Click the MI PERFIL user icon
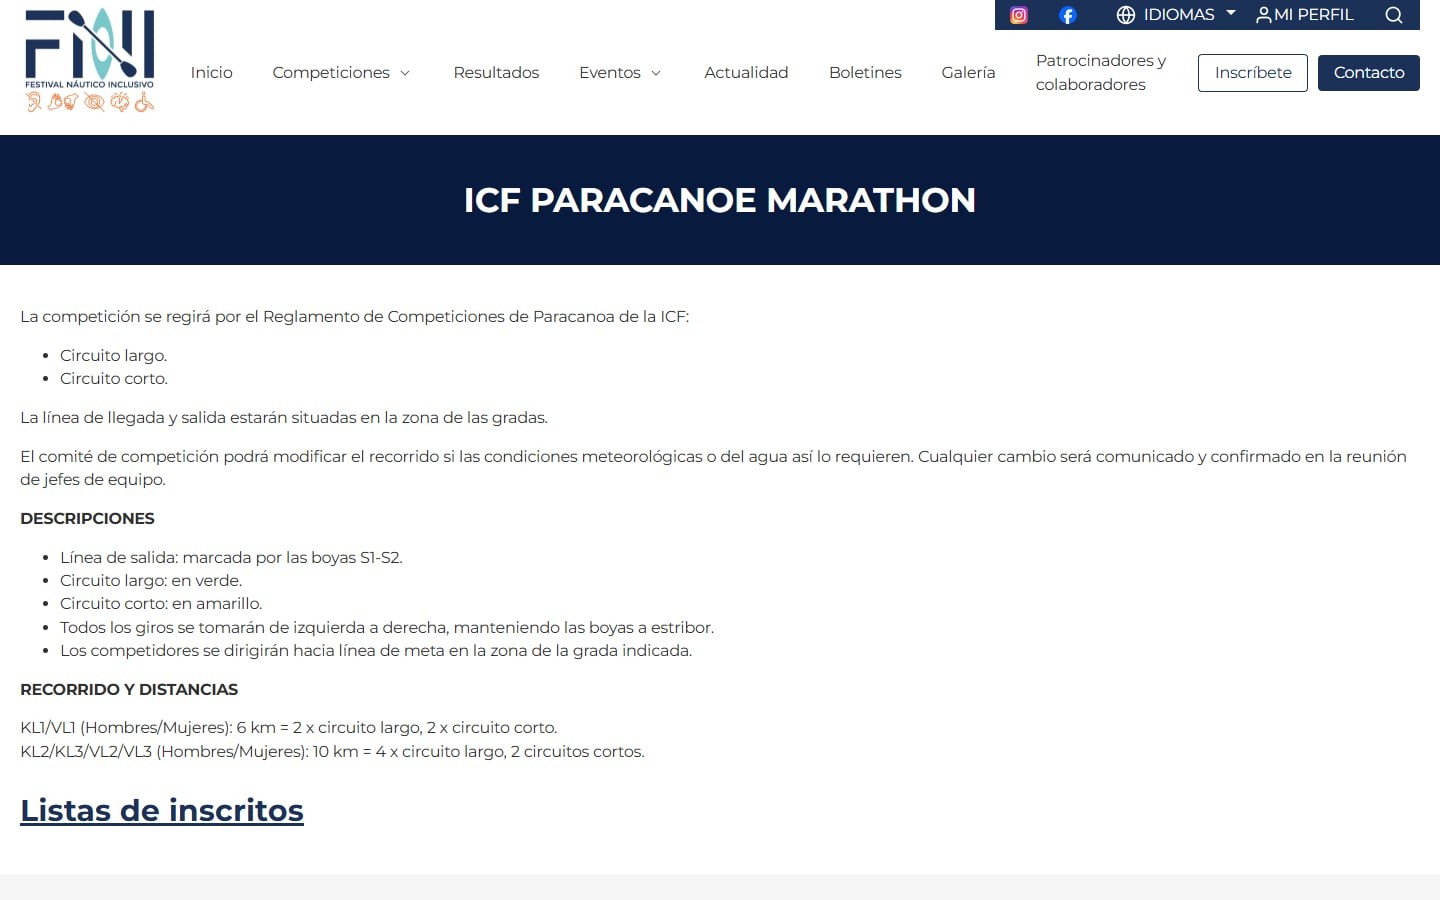The width and height of the screenshot is (1440, 900). 1264,15
